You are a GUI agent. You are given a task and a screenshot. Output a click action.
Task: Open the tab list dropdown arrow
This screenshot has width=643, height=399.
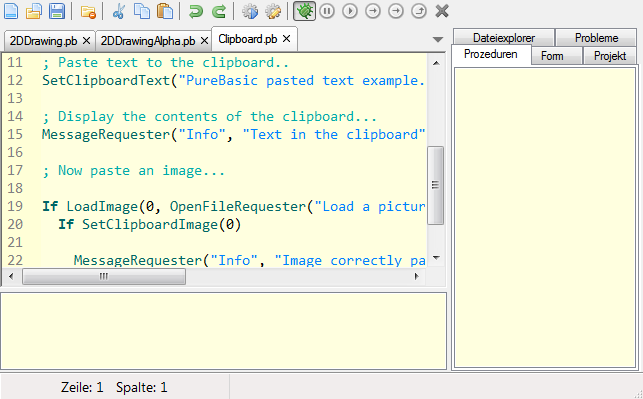[438, 39]
